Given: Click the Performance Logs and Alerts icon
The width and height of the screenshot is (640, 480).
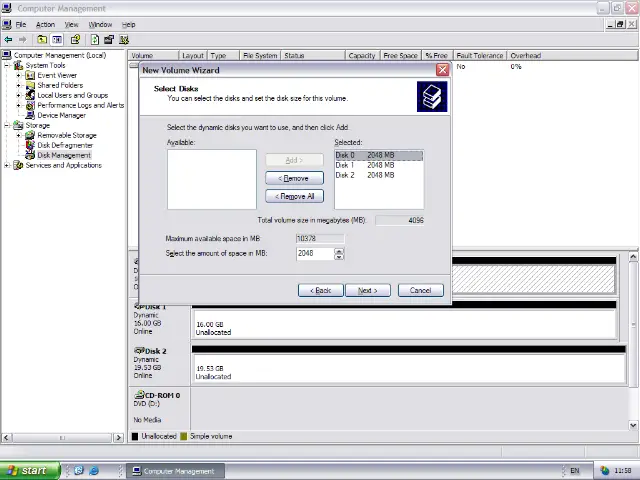Looking at the screenshot, I should tap(30, 105).
